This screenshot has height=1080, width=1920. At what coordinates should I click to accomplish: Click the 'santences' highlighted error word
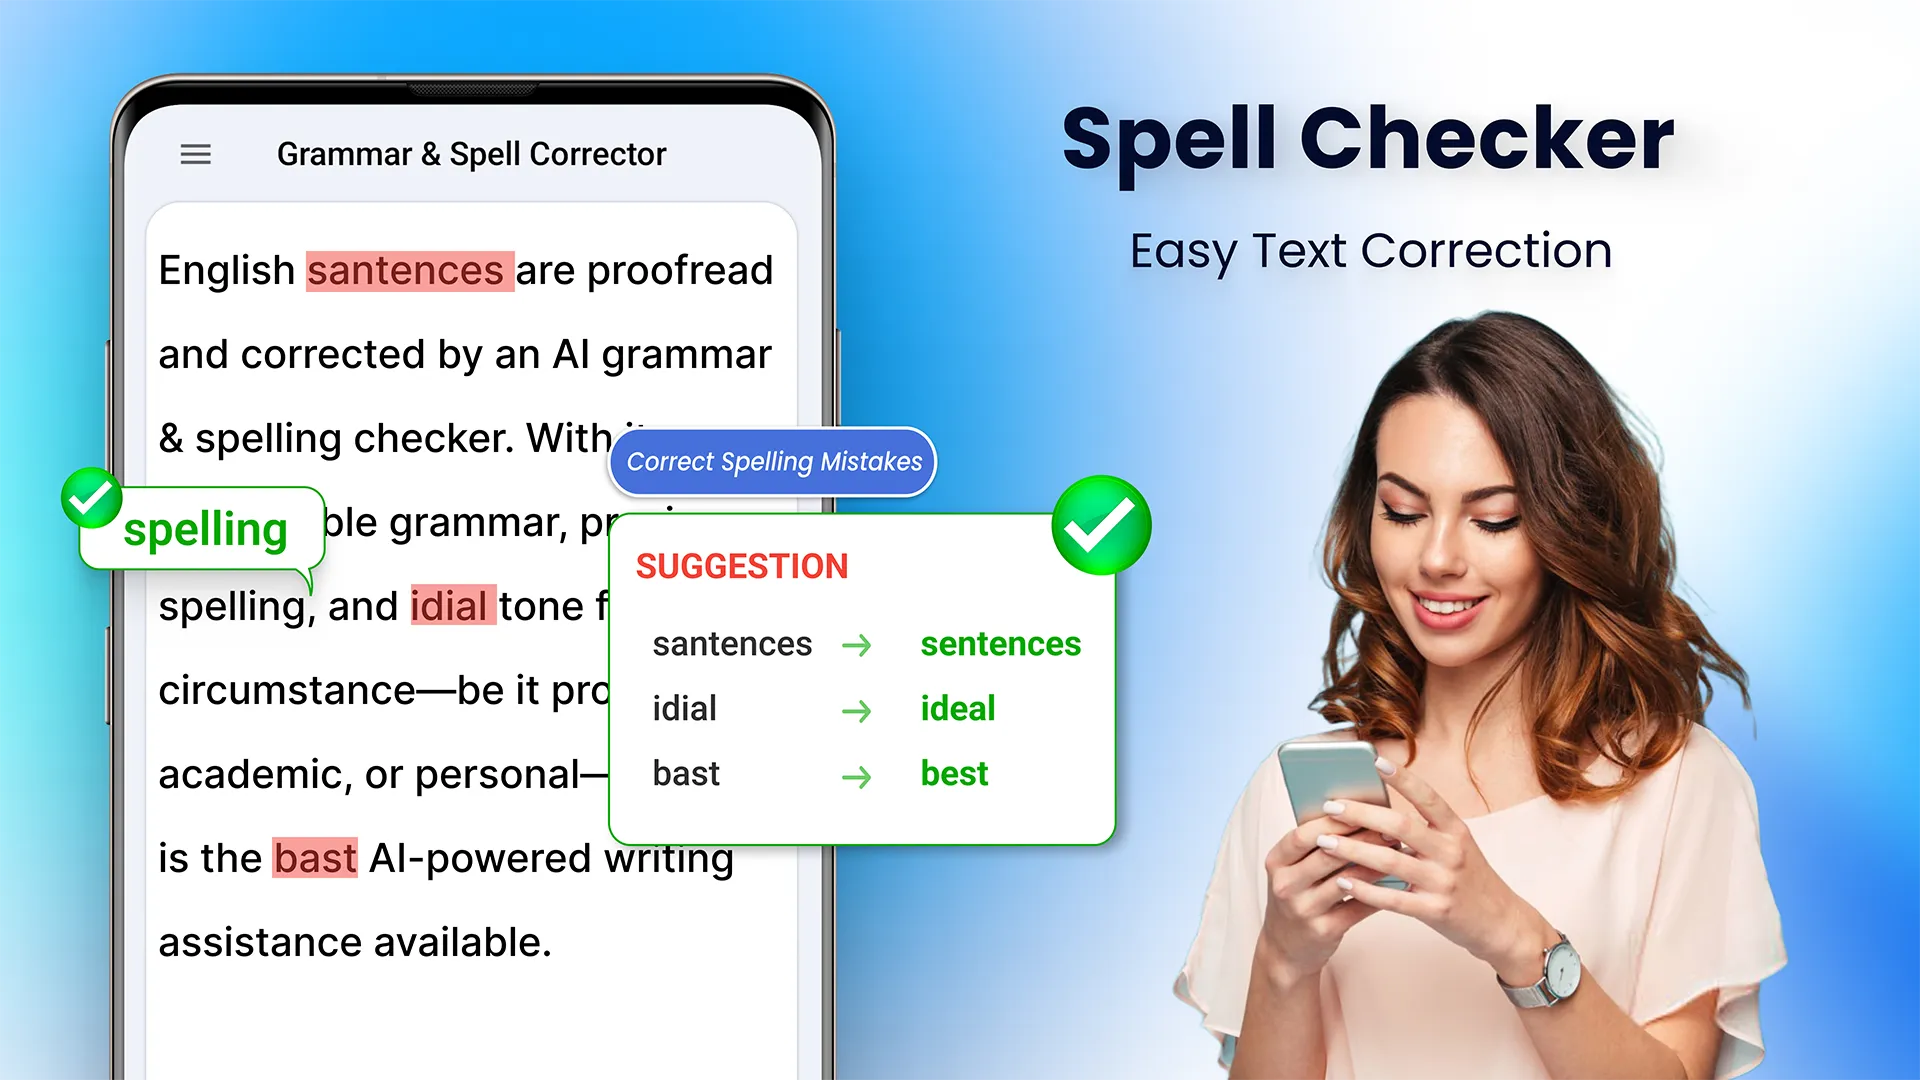405,268
